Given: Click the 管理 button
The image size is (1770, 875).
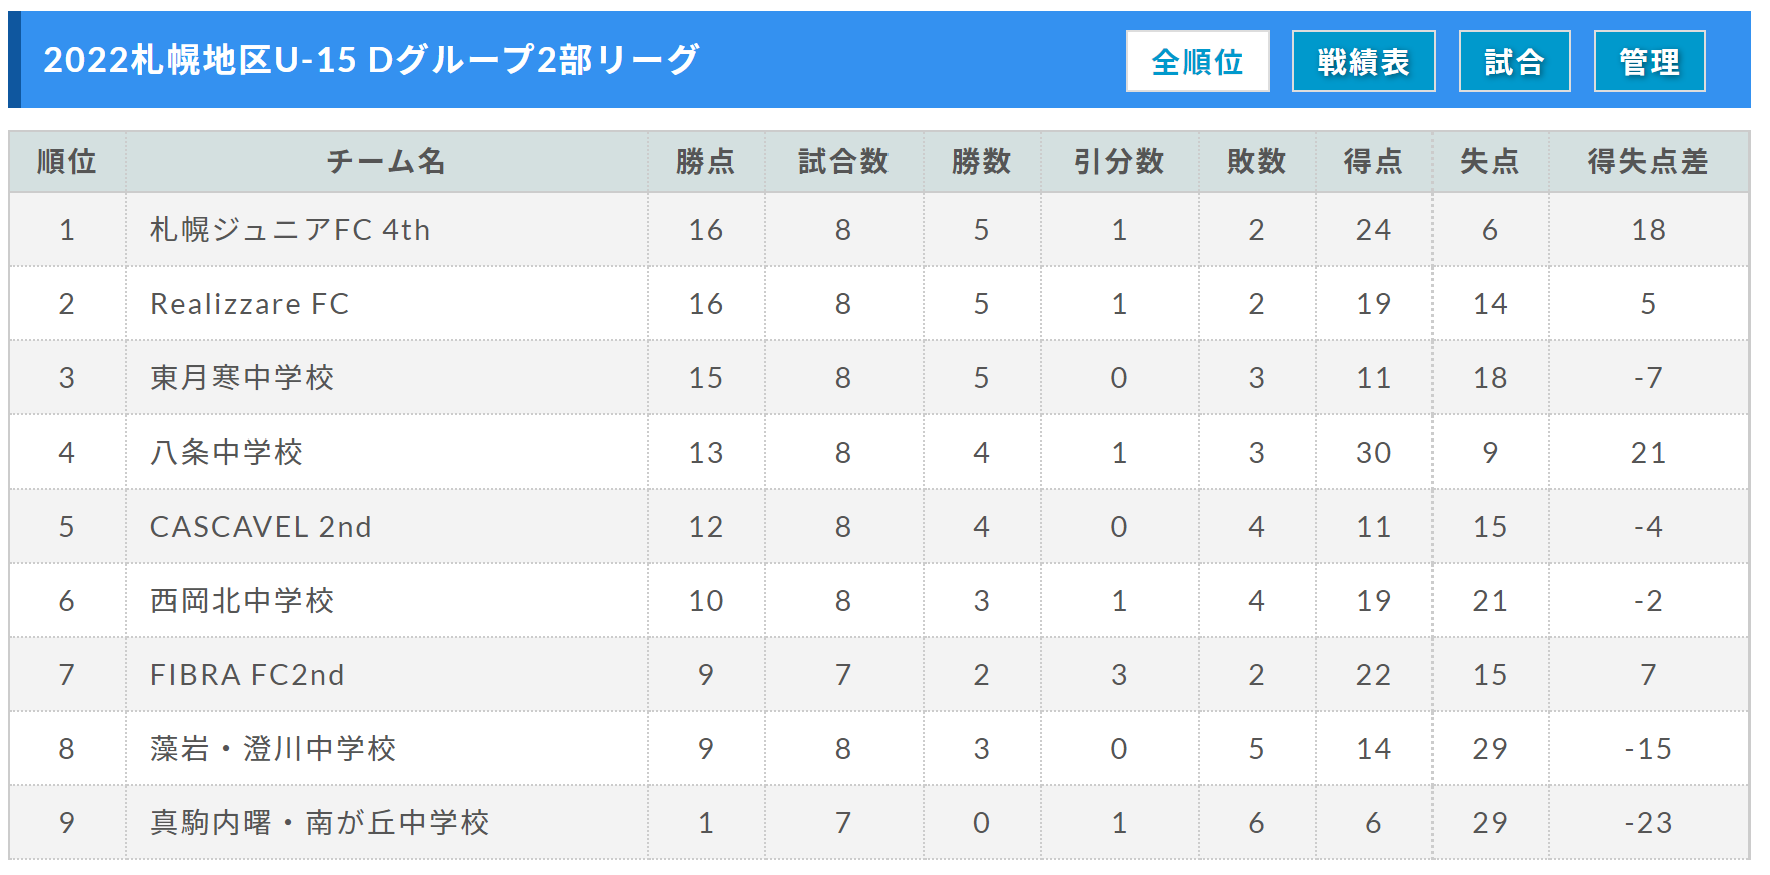Looking at the screenshot, I should pos(1649,62).
